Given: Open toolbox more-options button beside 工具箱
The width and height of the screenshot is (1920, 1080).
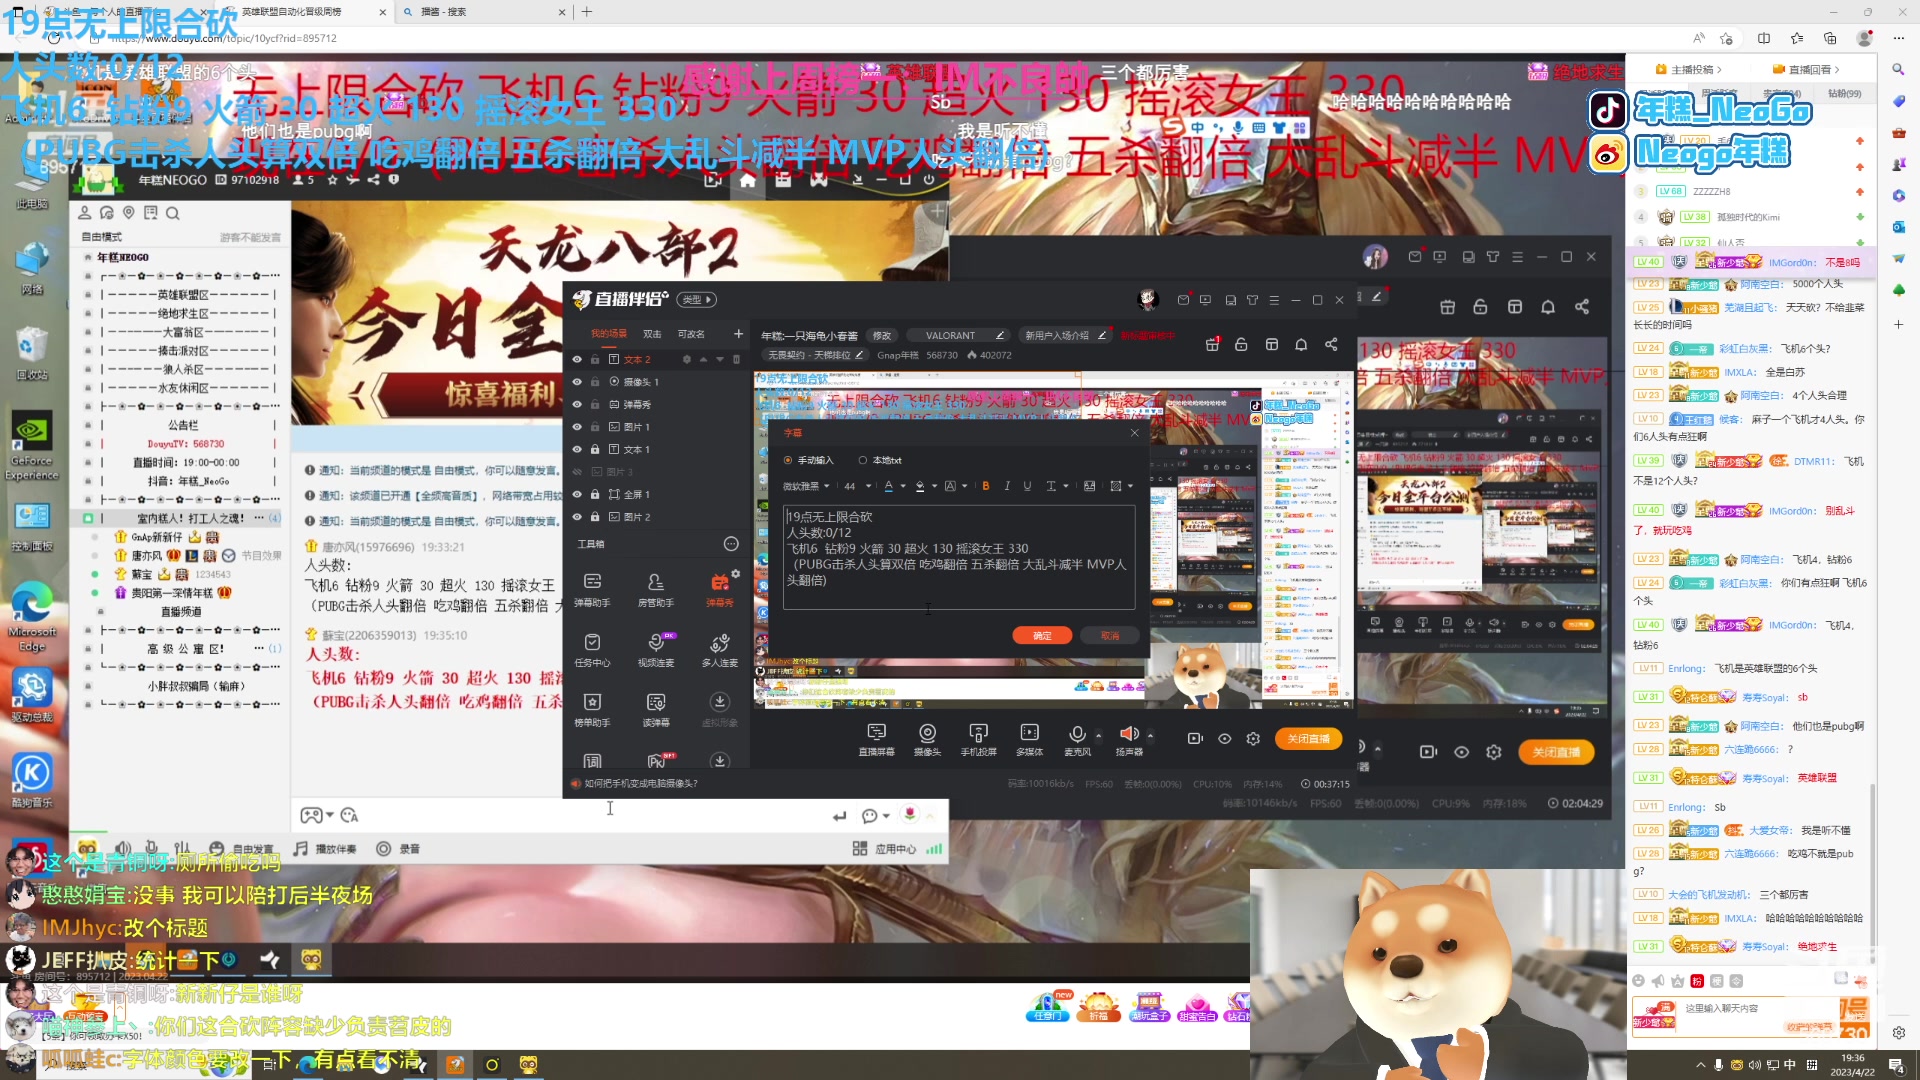Looking at the screenshot, I should [x=731, y=544].
